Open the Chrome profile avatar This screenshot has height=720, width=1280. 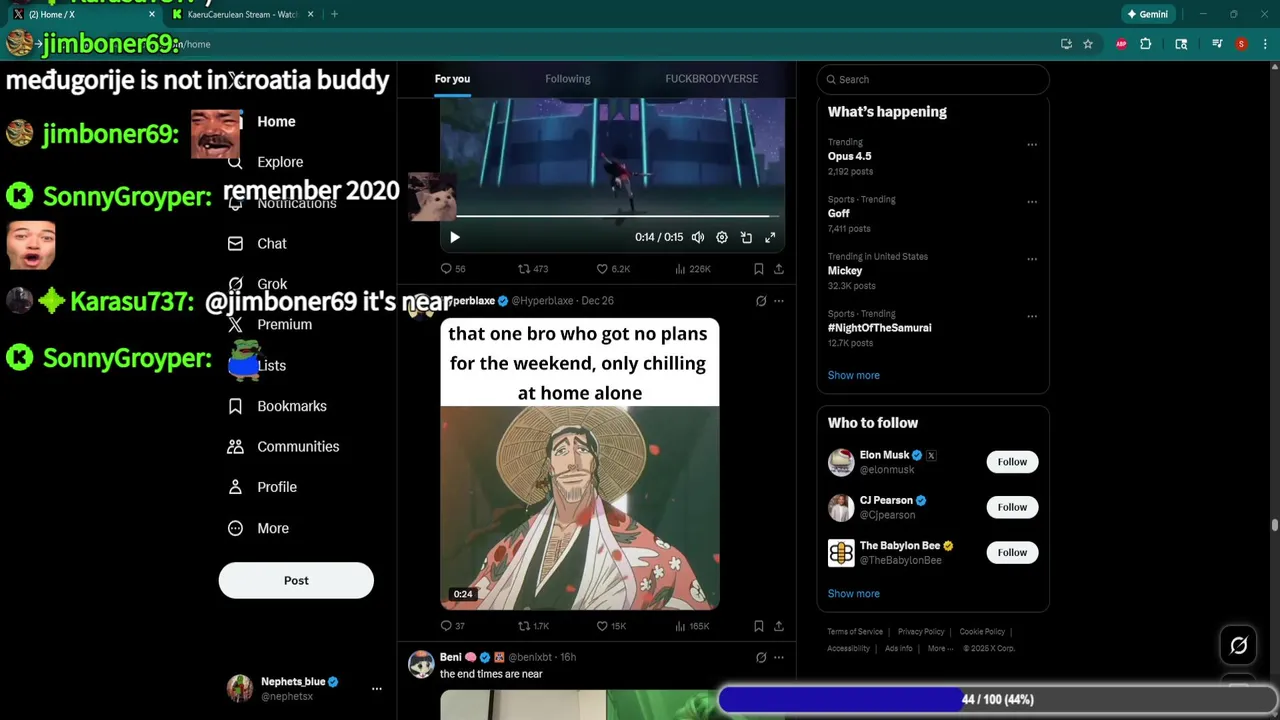(1241, 44)
